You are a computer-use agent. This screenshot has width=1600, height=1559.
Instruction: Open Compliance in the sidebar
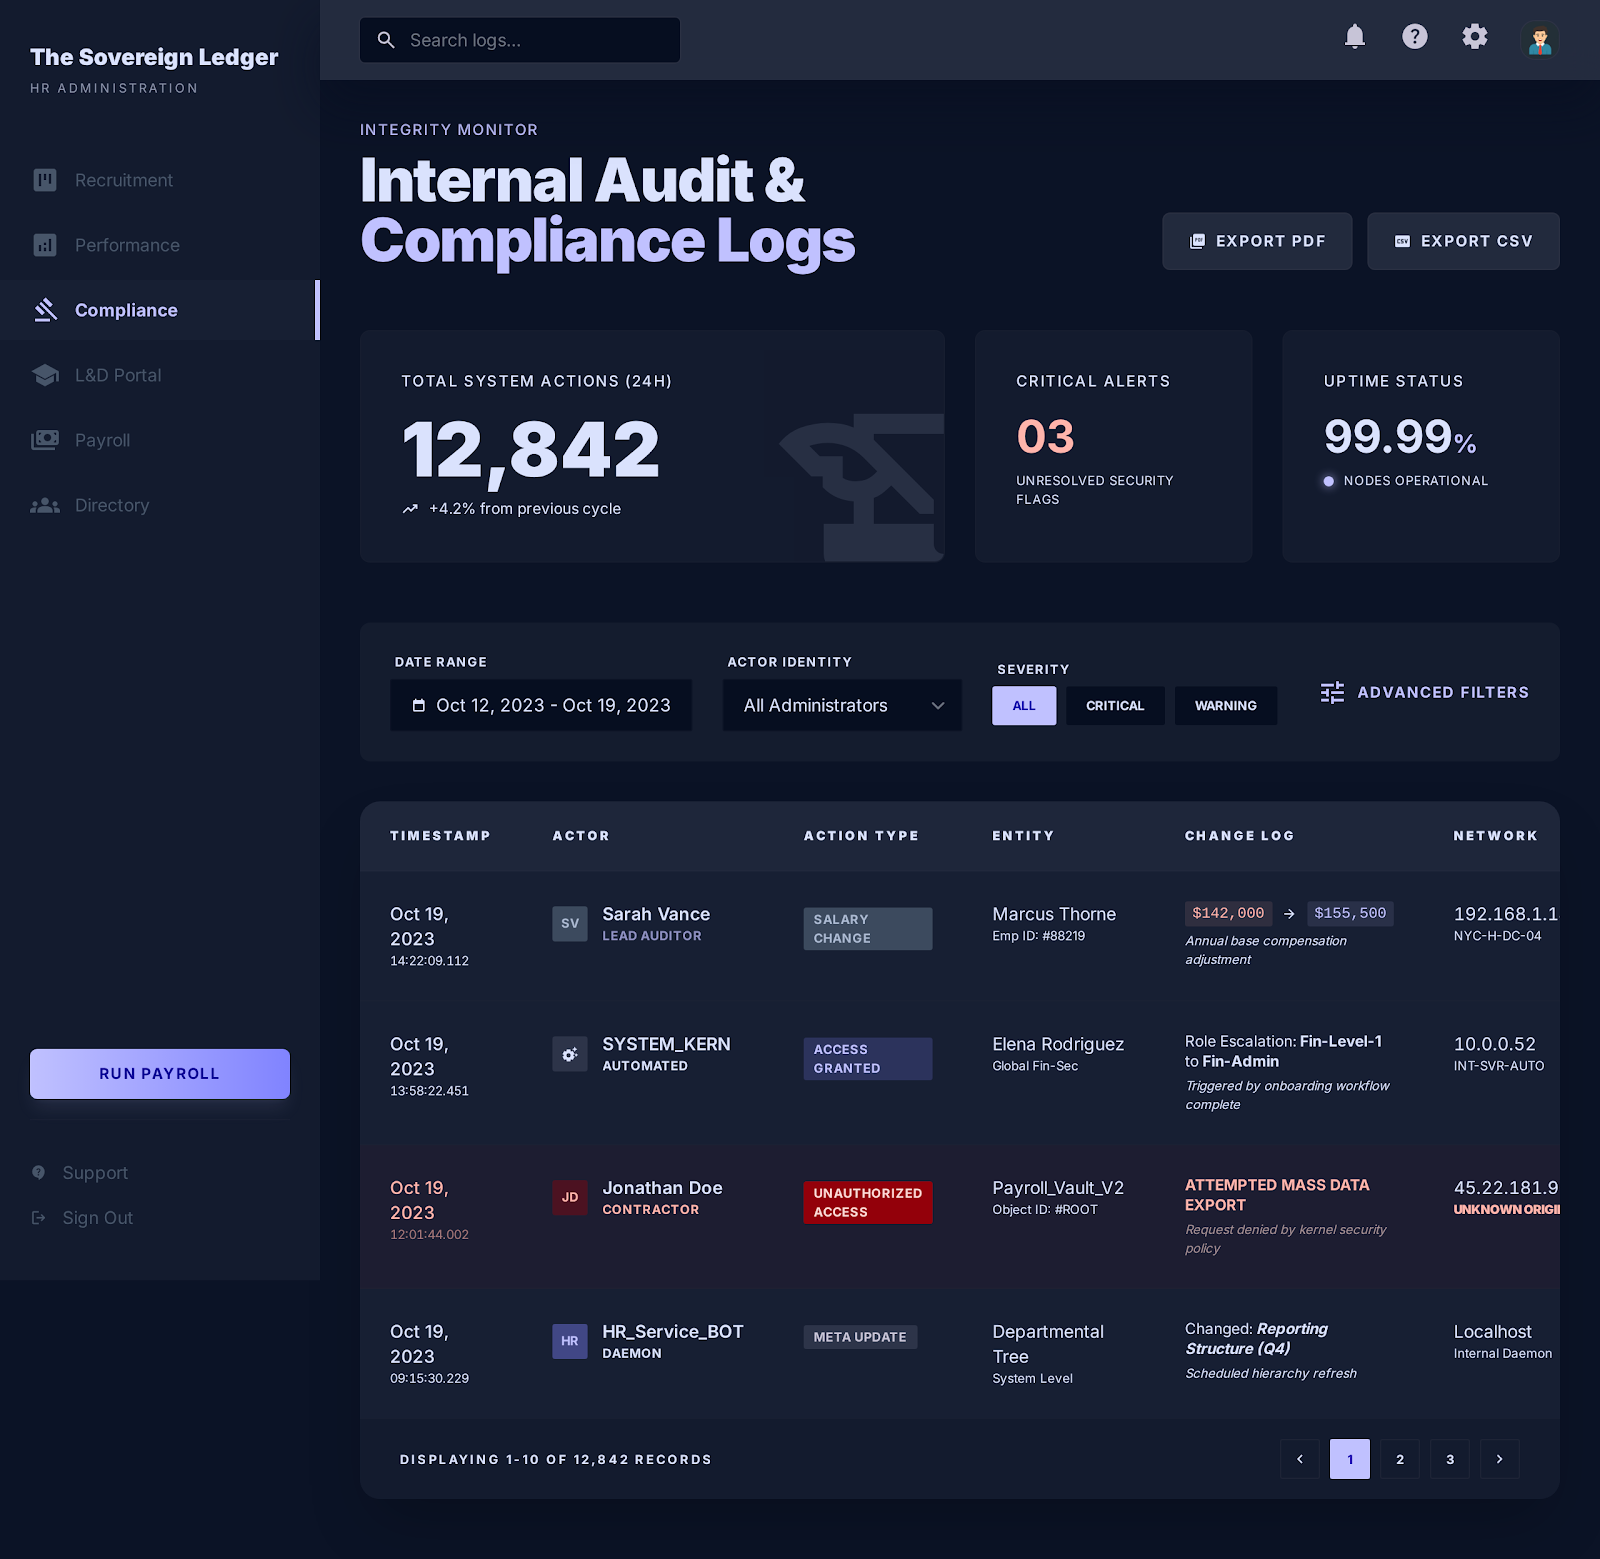click(160, 310)
